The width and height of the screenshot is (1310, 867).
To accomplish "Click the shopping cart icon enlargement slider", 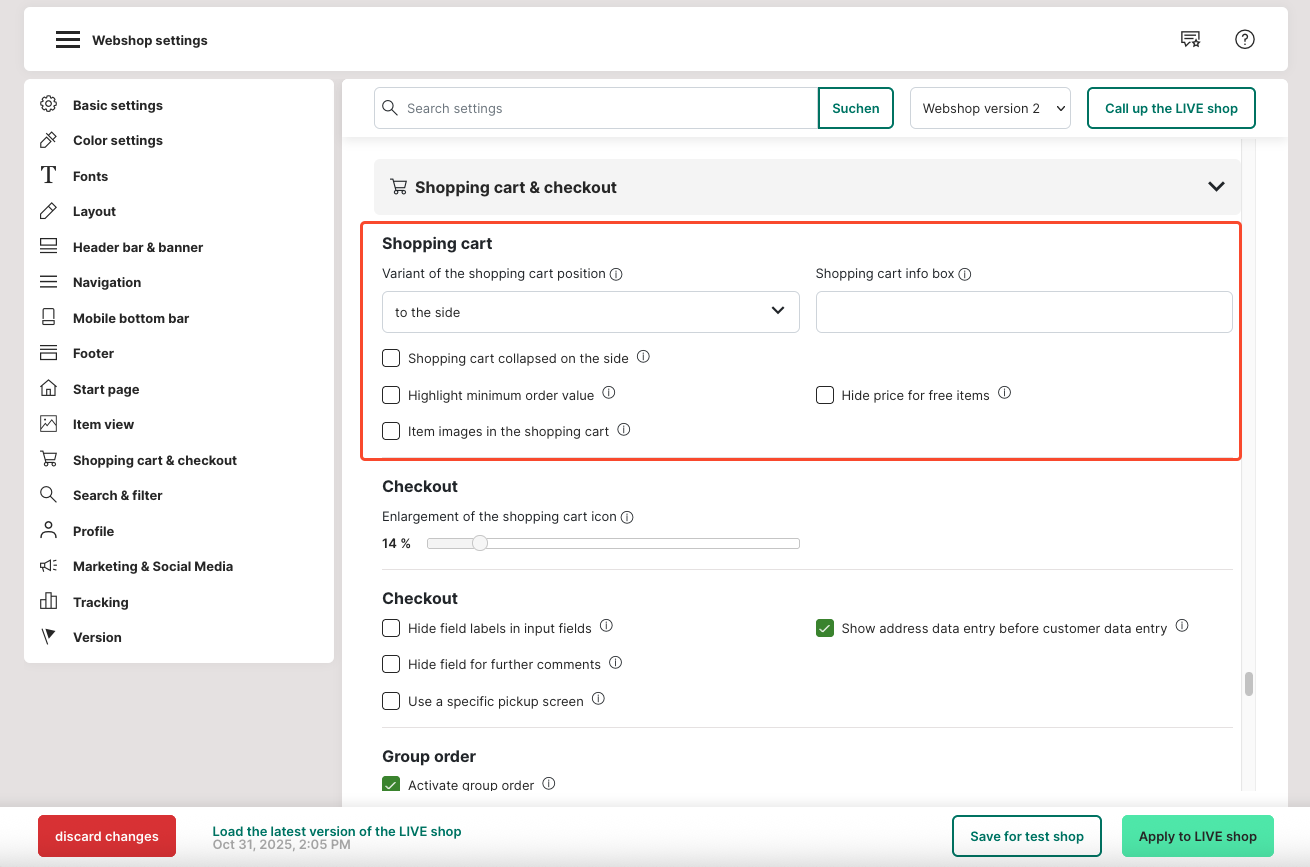I will coord(612,544).
